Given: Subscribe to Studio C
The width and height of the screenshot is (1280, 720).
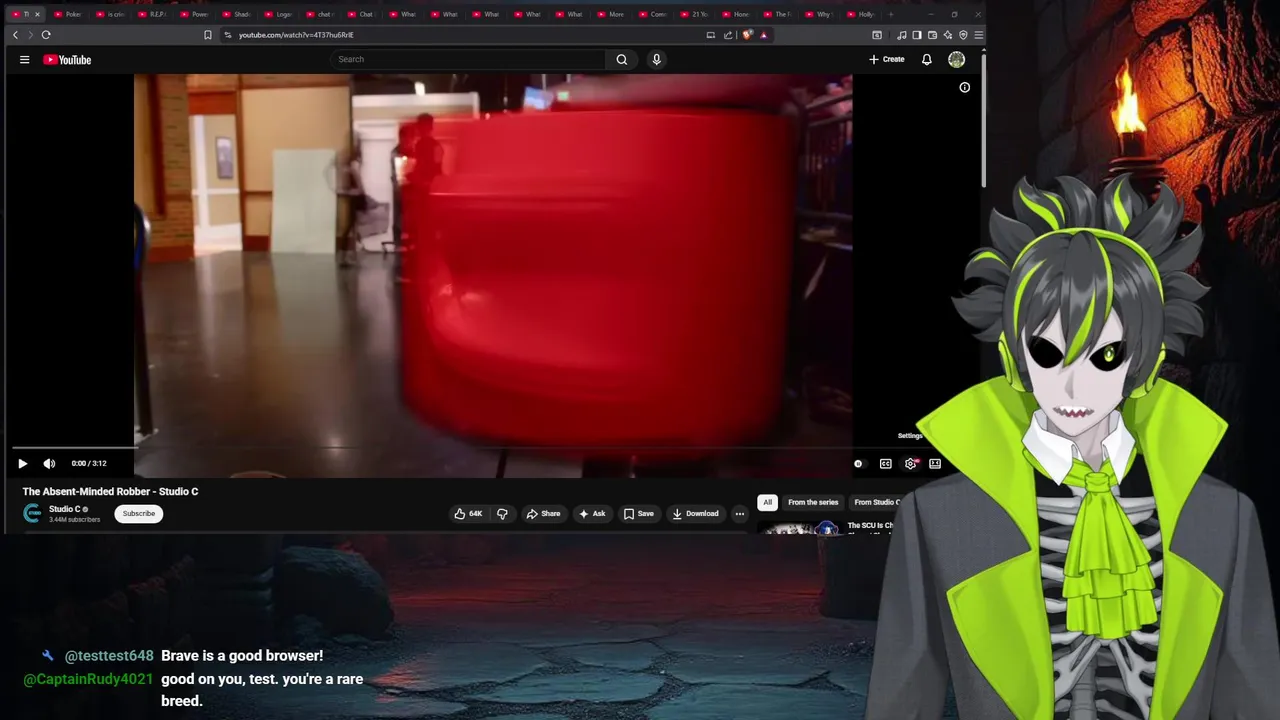Looking at the screenshot, I should click(139, 514).
